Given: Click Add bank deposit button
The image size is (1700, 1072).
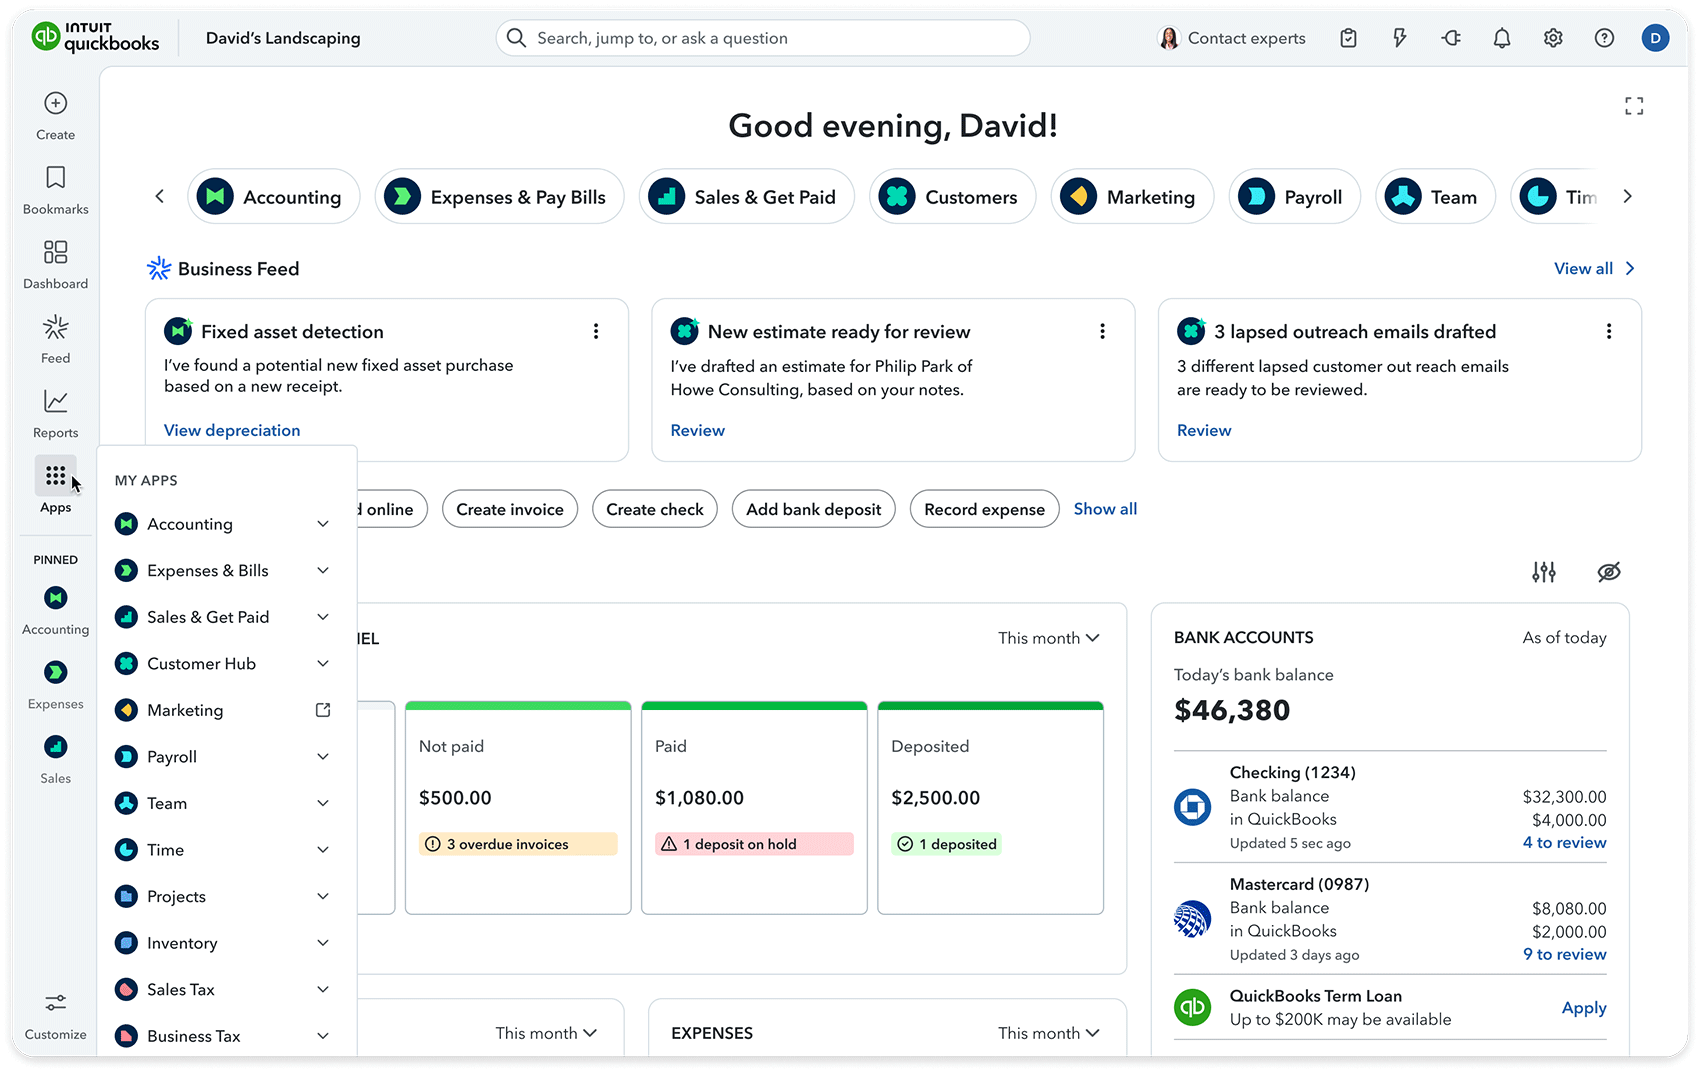Looking at the screenshot, I should click(814, 509).
